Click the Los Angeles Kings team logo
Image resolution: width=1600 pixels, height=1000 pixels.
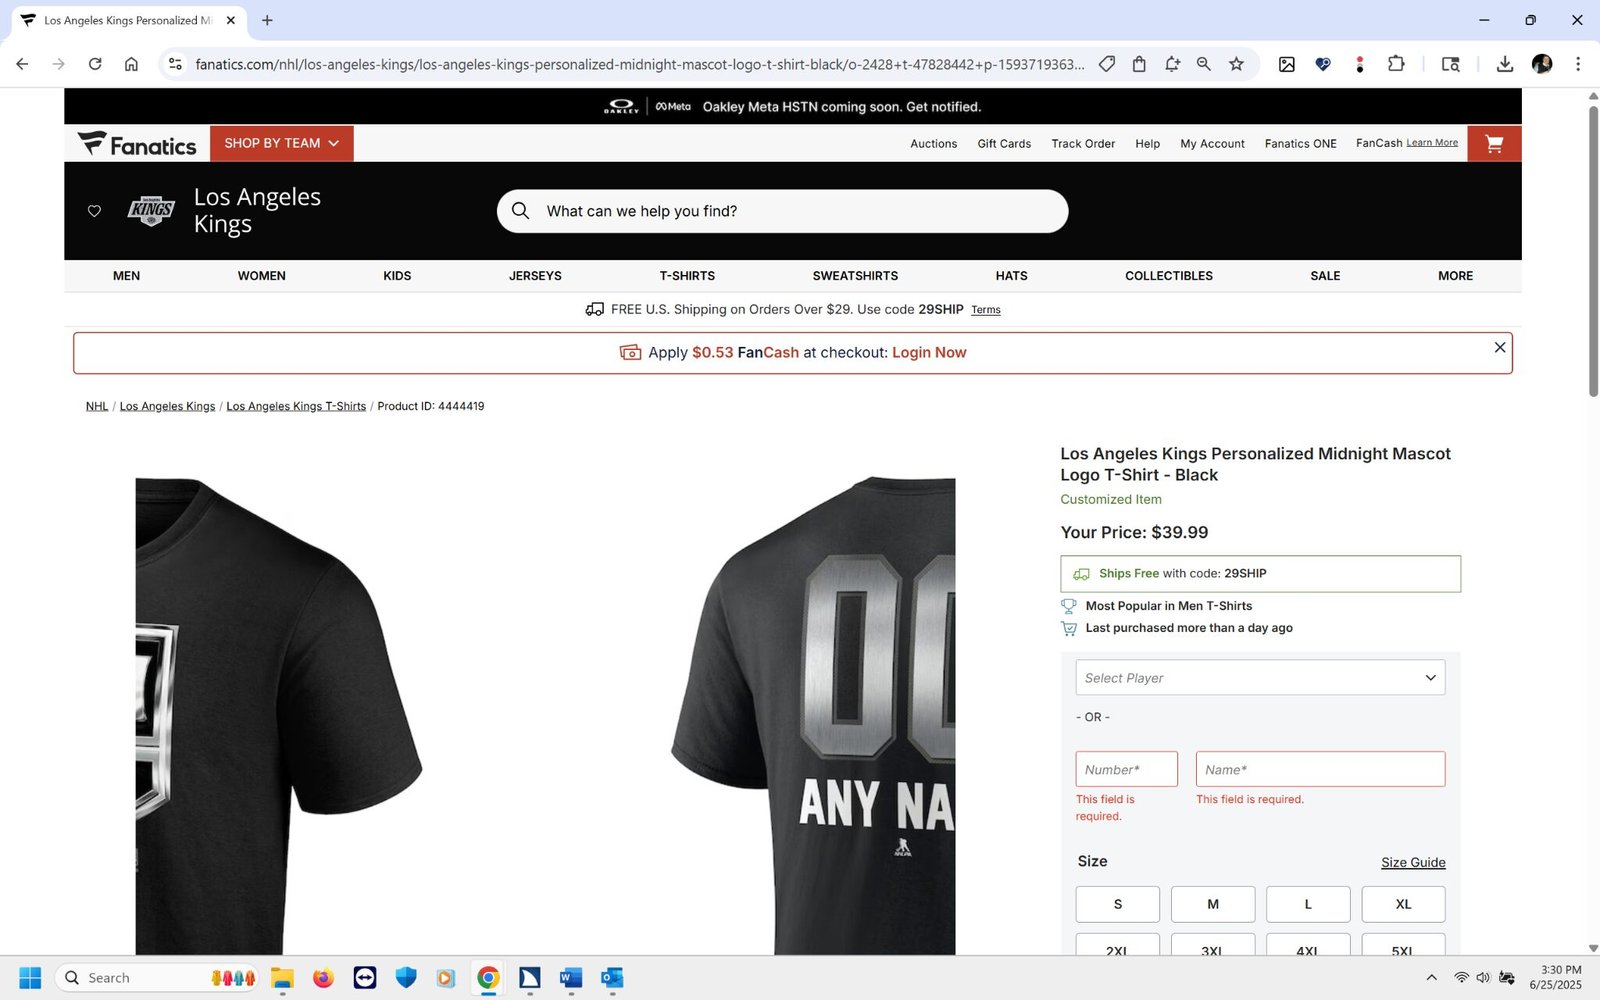[x=151, y=210]
